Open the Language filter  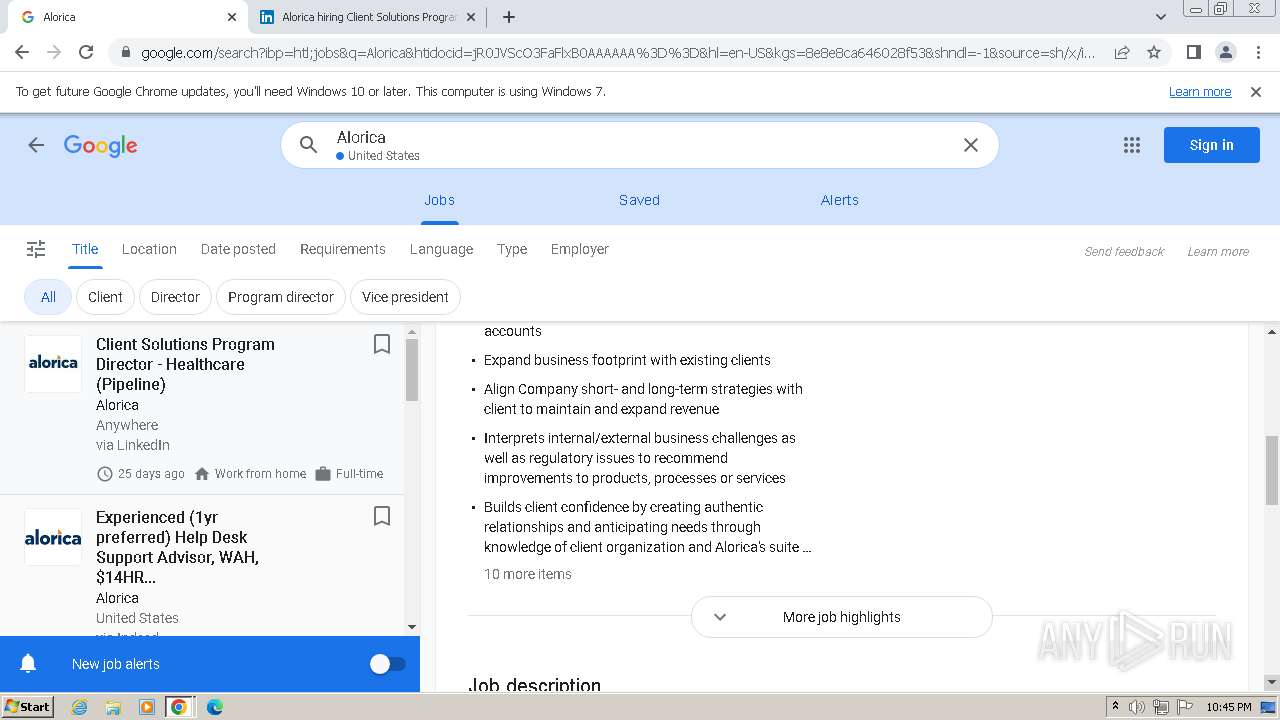(x=441, y=249)
